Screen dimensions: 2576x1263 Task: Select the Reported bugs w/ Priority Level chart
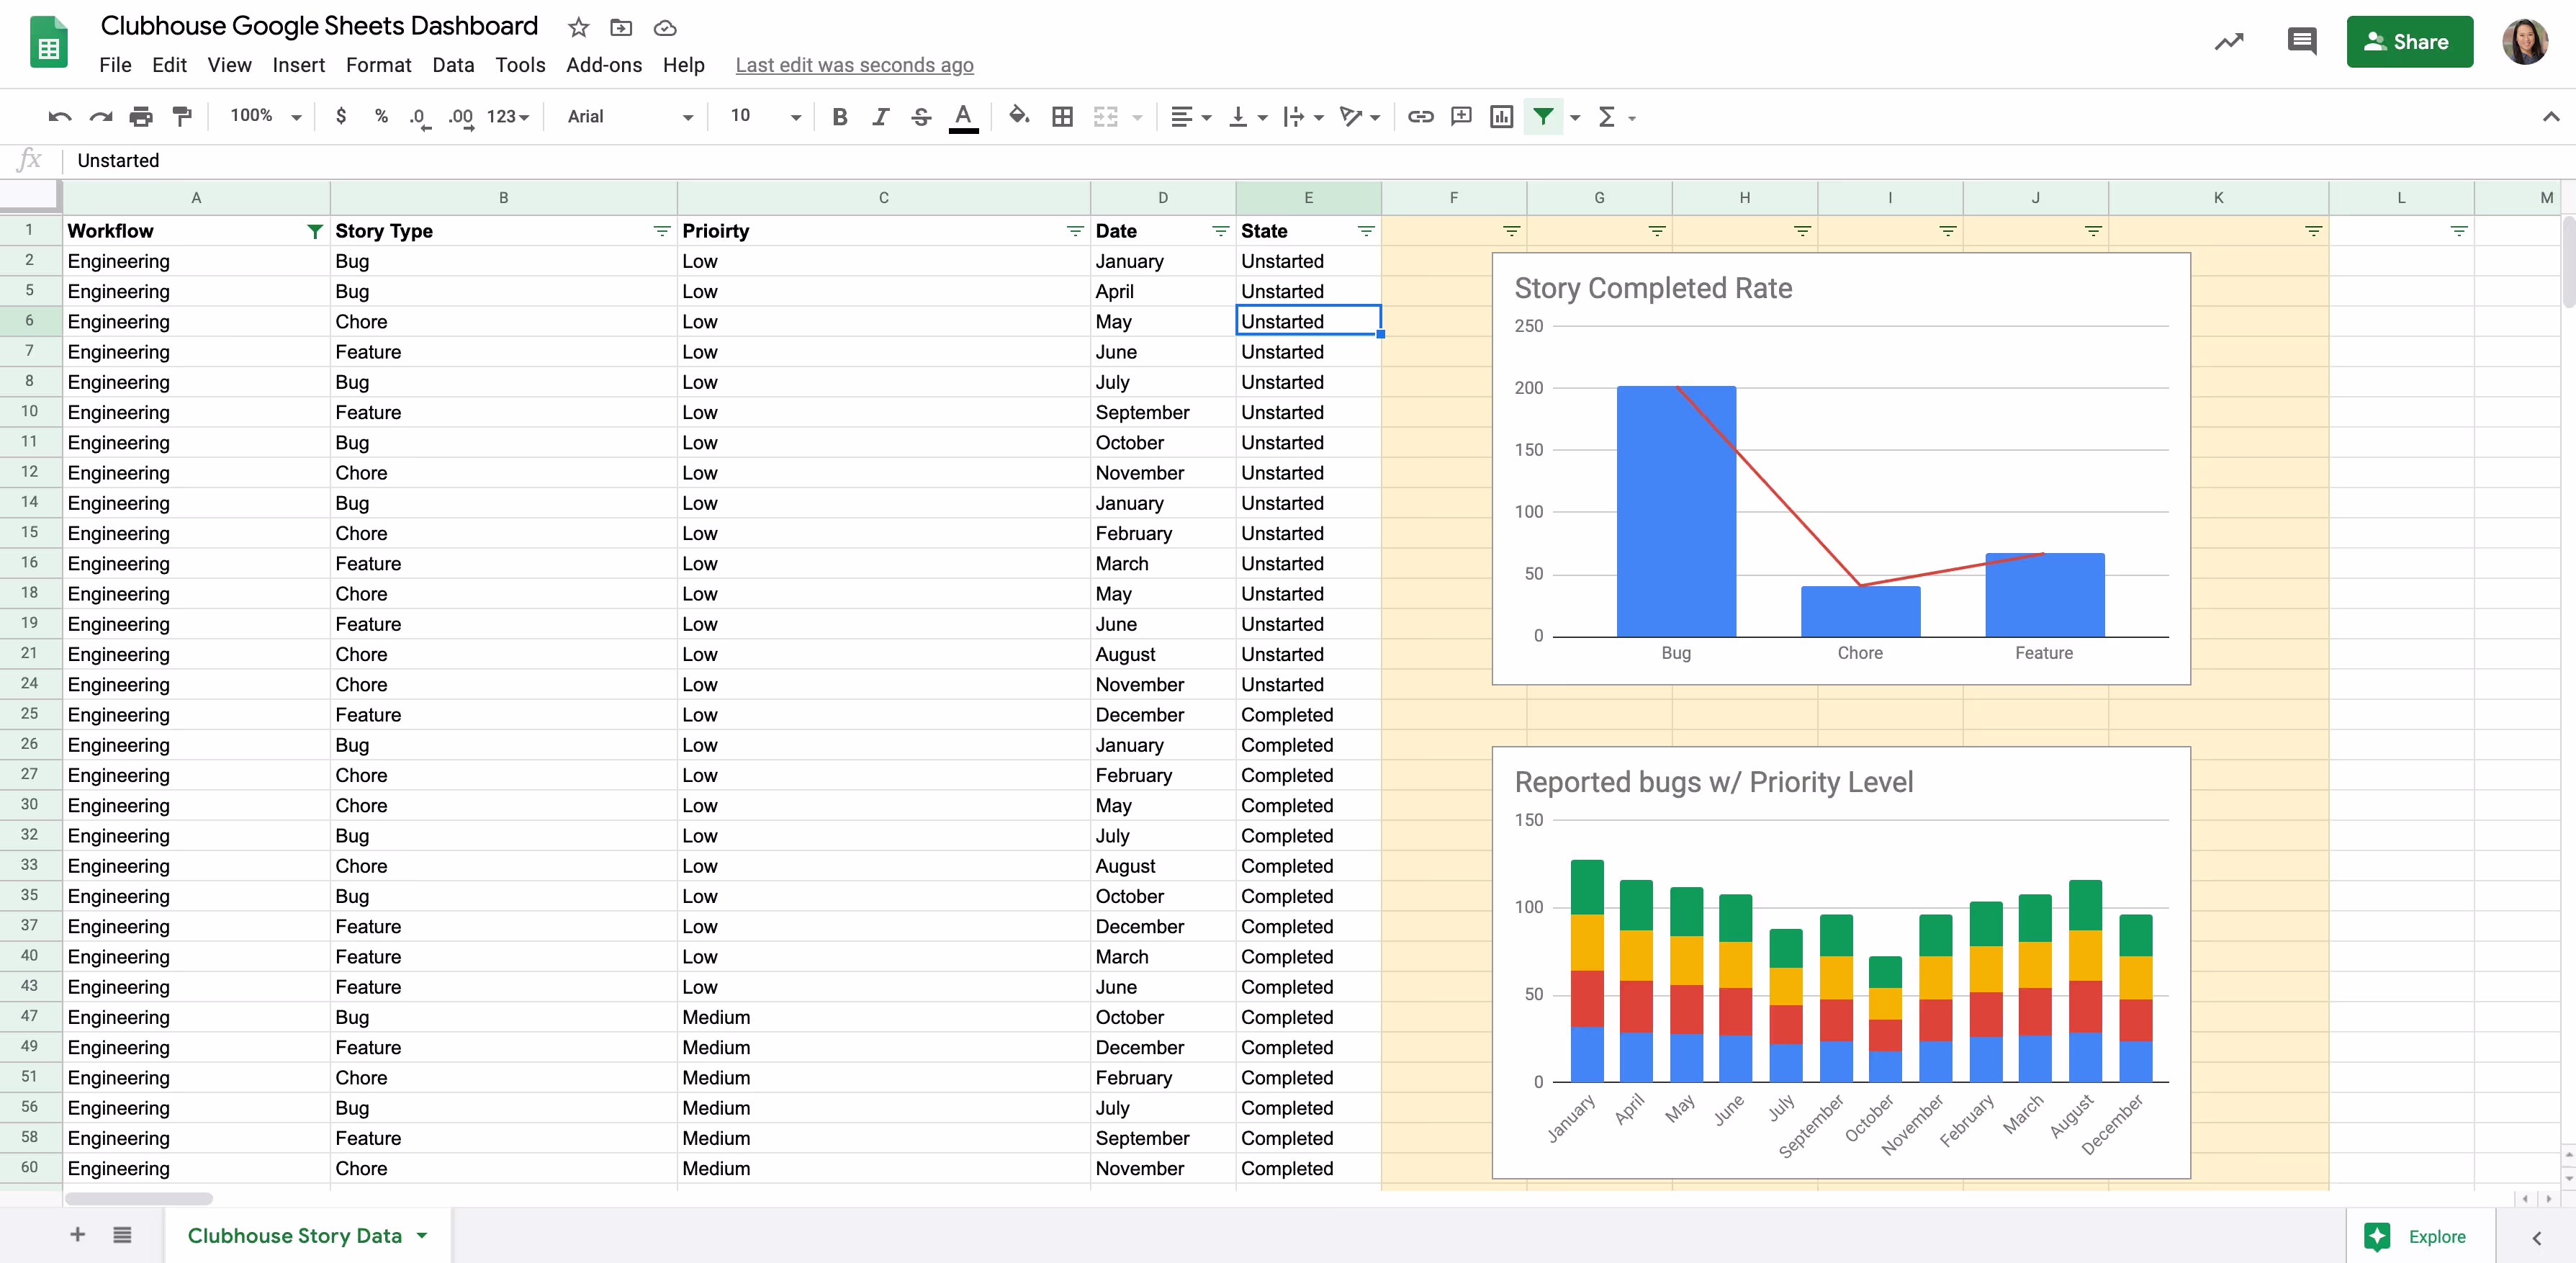click(1841, 962)
